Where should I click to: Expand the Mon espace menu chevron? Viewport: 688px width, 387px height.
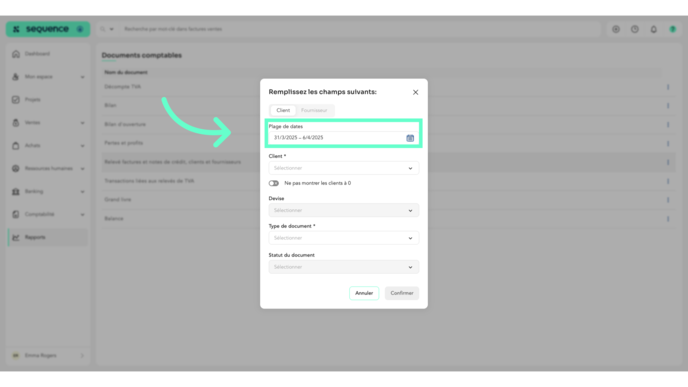[82, 77]
